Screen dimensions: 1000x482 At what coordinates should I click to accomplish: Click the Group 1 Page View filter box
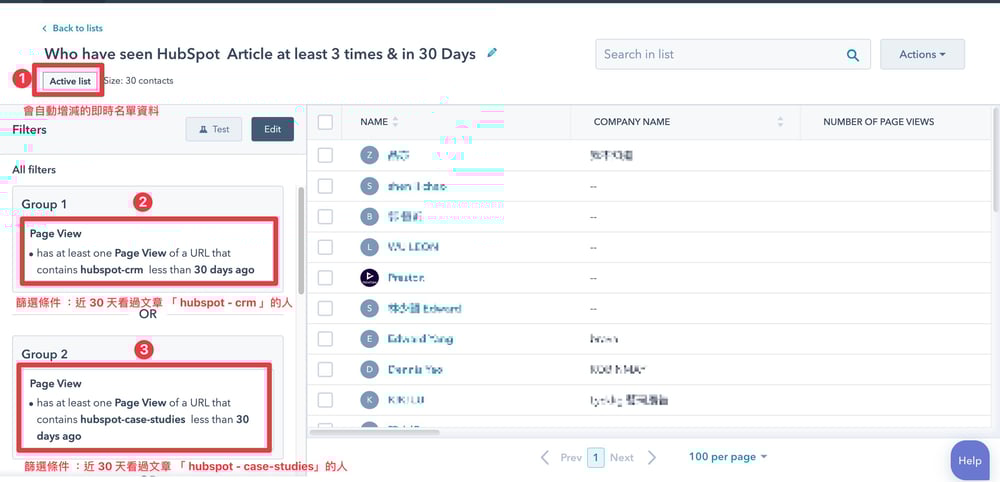149,251
